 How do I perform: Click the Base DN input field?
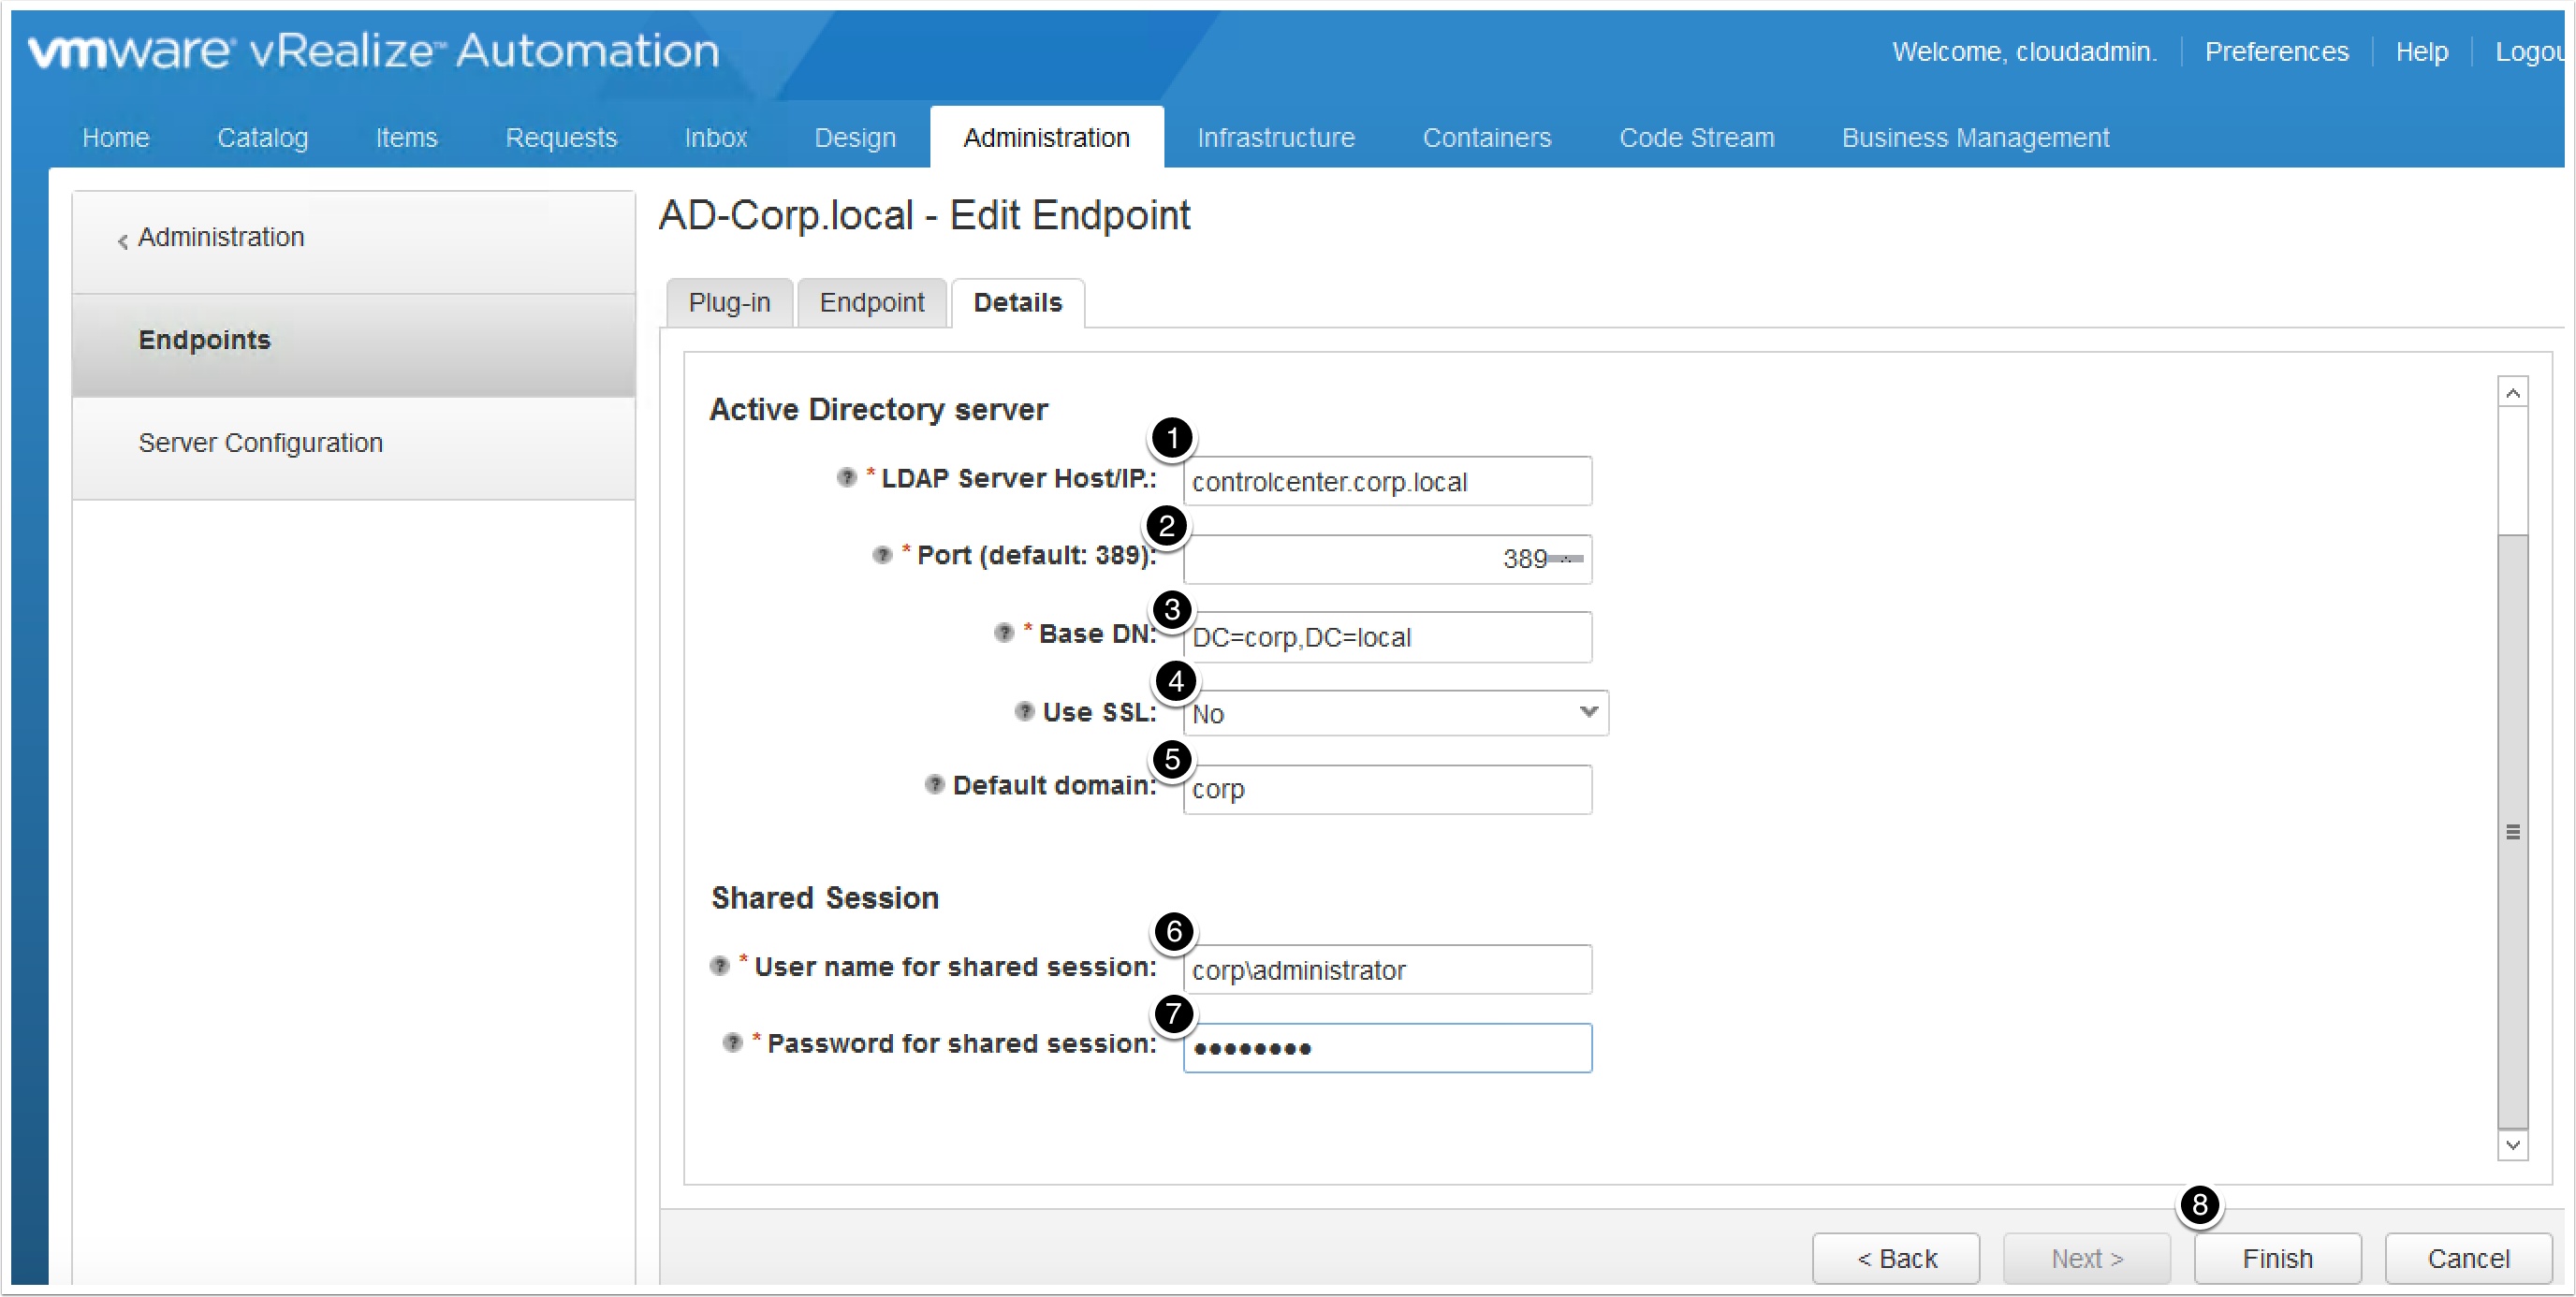(1387, 637)
